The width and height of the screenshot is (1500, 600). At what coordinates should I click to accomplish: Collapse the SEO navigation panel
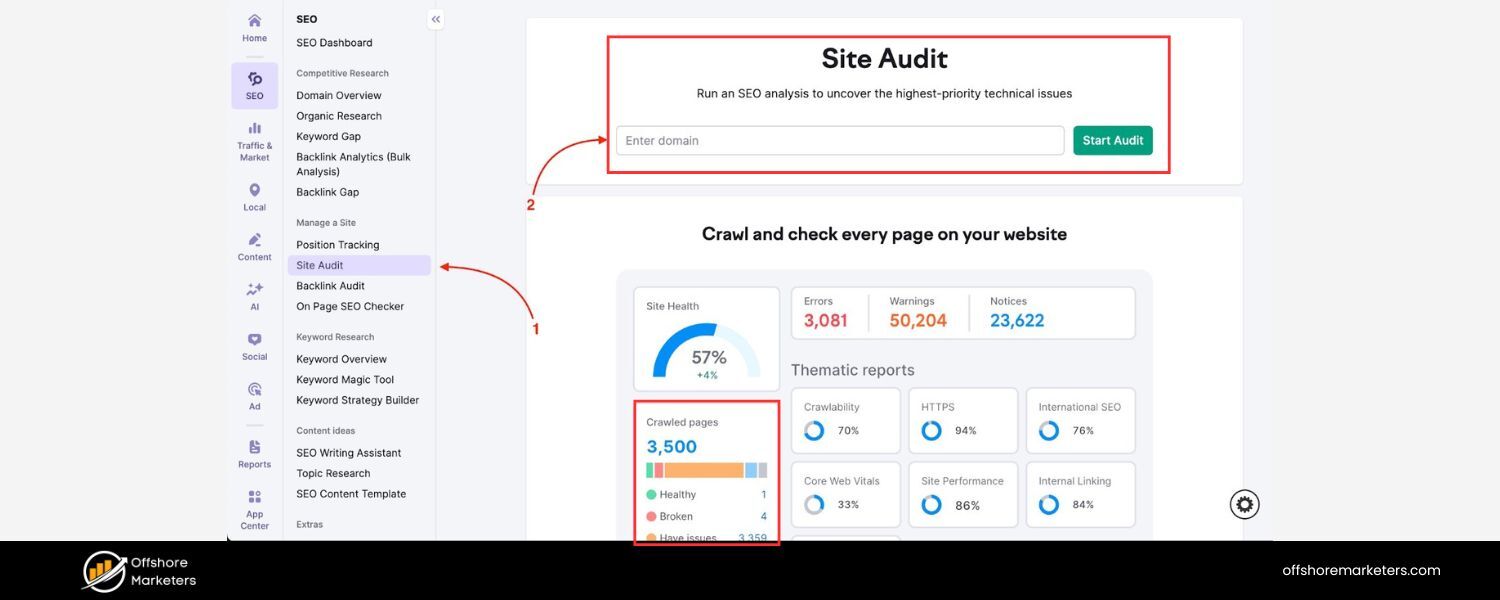(x=435, y=18)
